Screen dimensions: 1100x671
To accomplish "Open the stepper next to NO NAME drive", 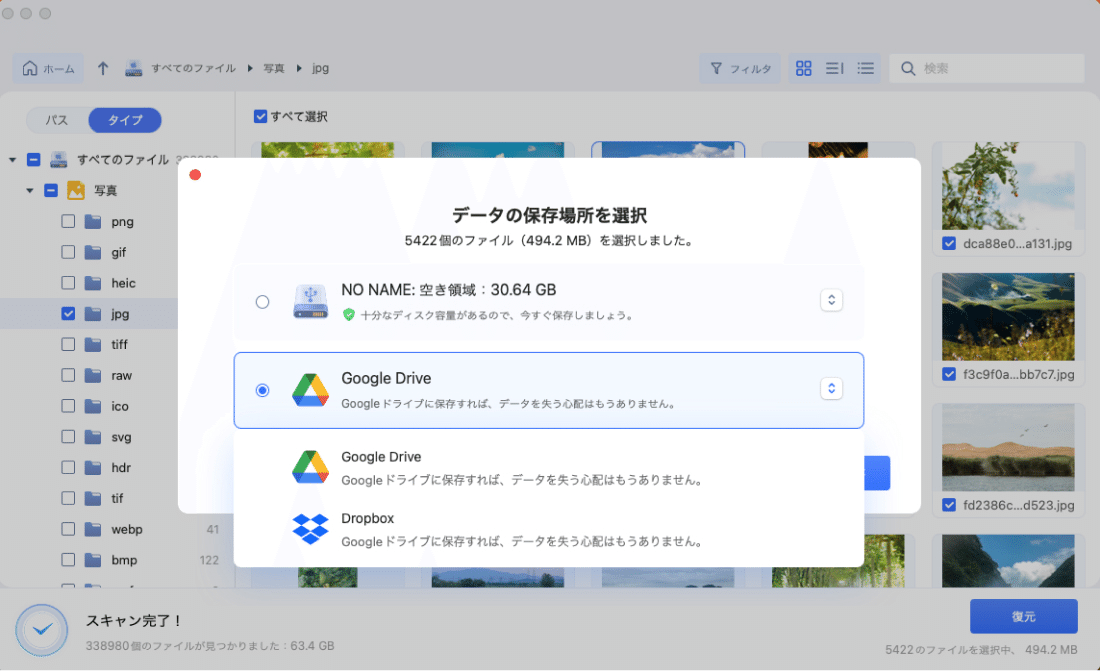I will pos(831,298).
